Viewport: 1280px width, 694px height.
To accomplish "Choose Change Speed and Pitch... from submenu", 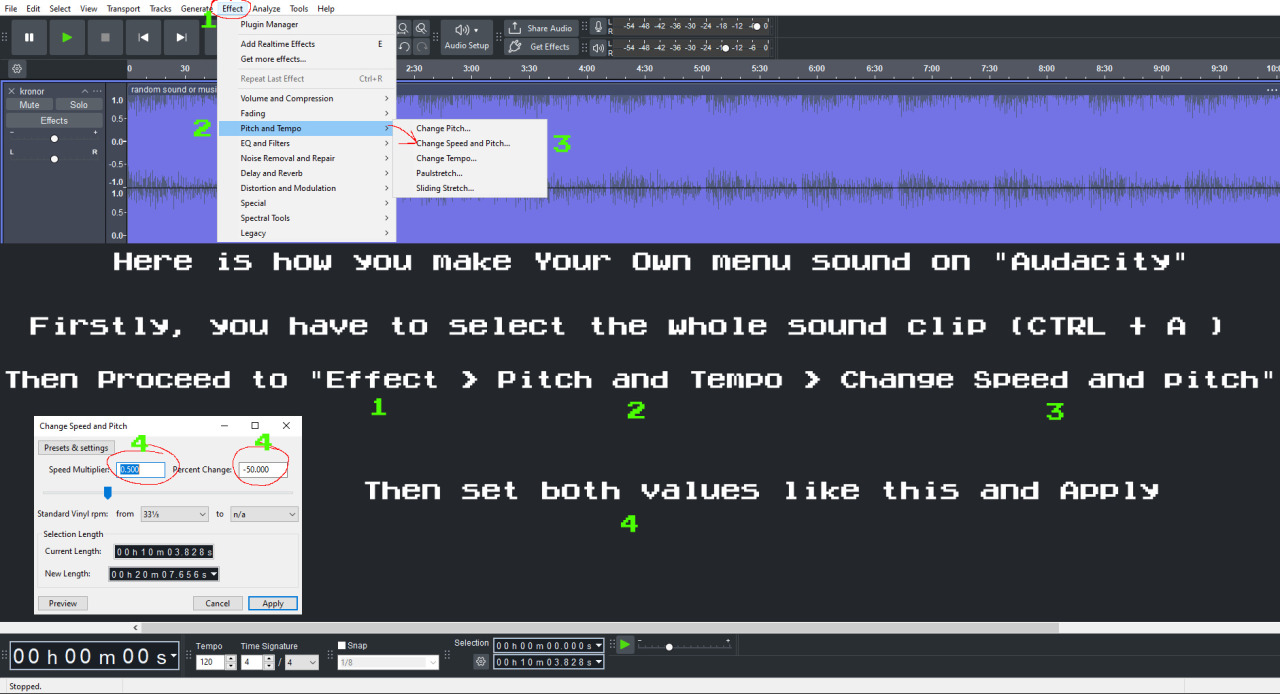I will (471, 143).
